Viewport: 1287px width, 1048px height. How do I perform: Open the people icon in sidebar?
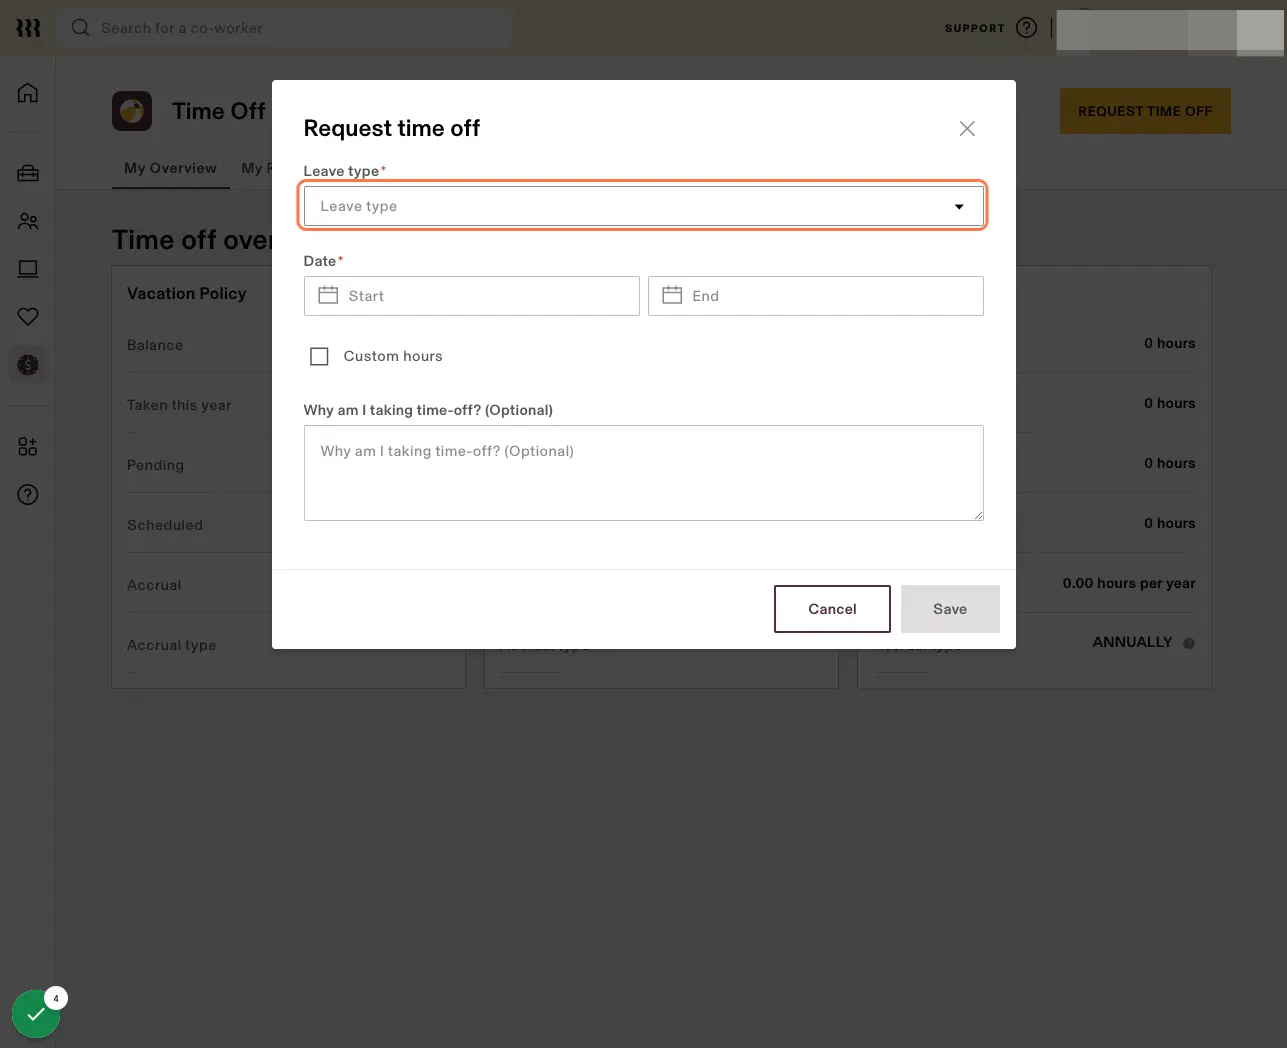click(28, 221)
